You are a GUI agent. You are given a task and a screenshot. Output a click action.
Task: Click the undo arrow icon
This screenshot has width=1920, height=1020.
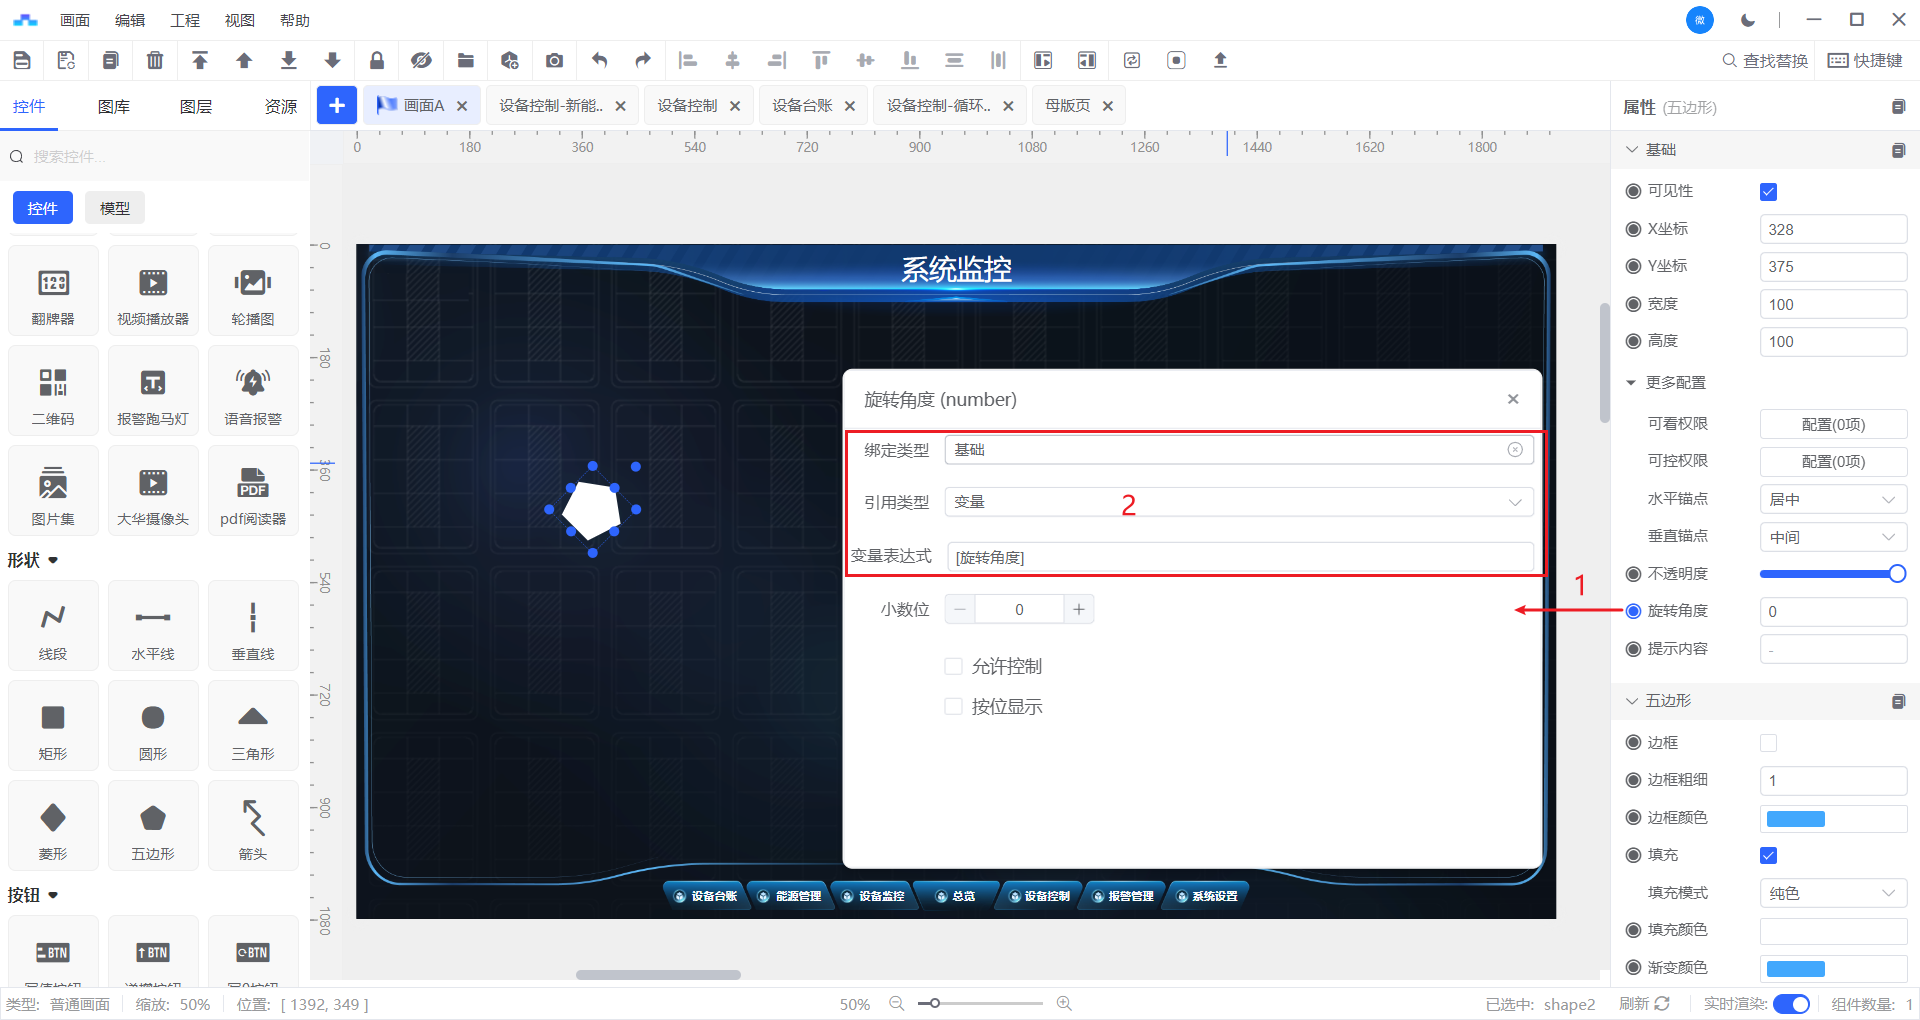(x=599, y=60)
